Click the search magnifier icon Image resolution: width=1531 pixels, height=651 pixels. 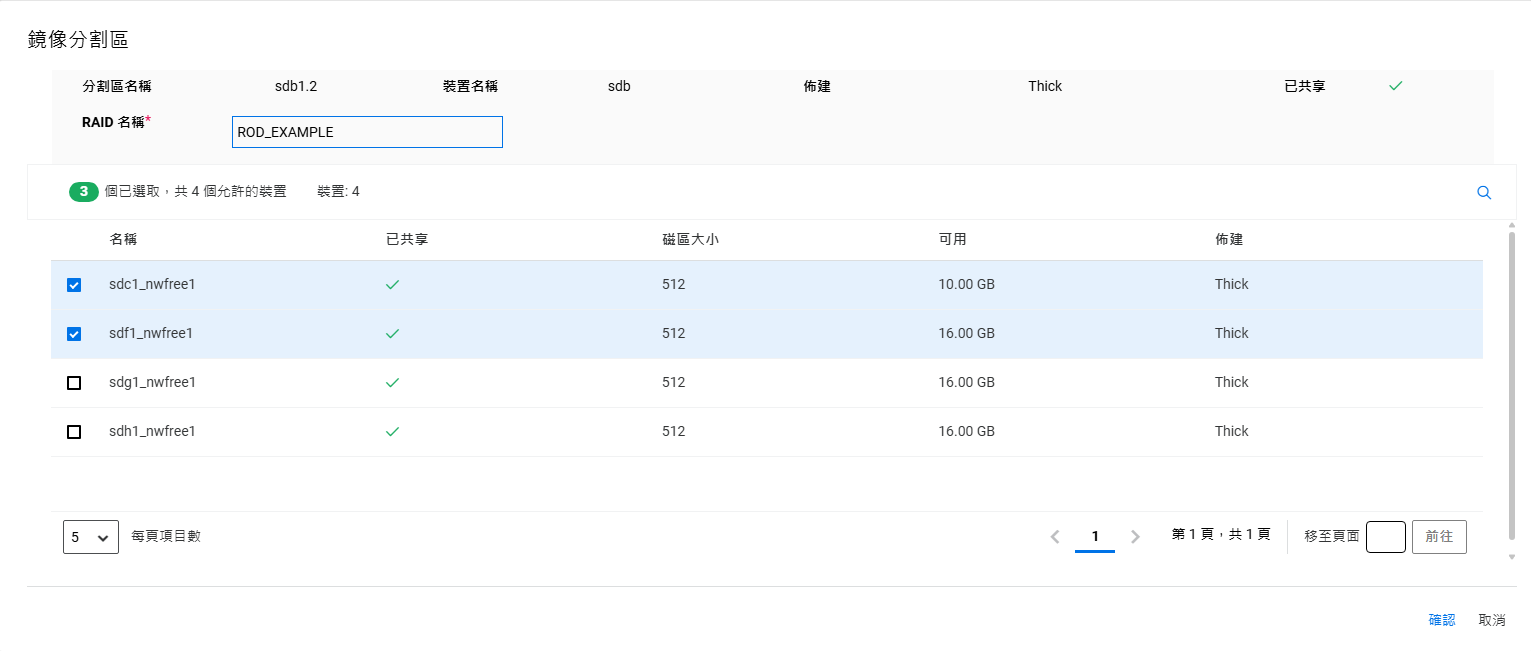(x=1484, y=193)
